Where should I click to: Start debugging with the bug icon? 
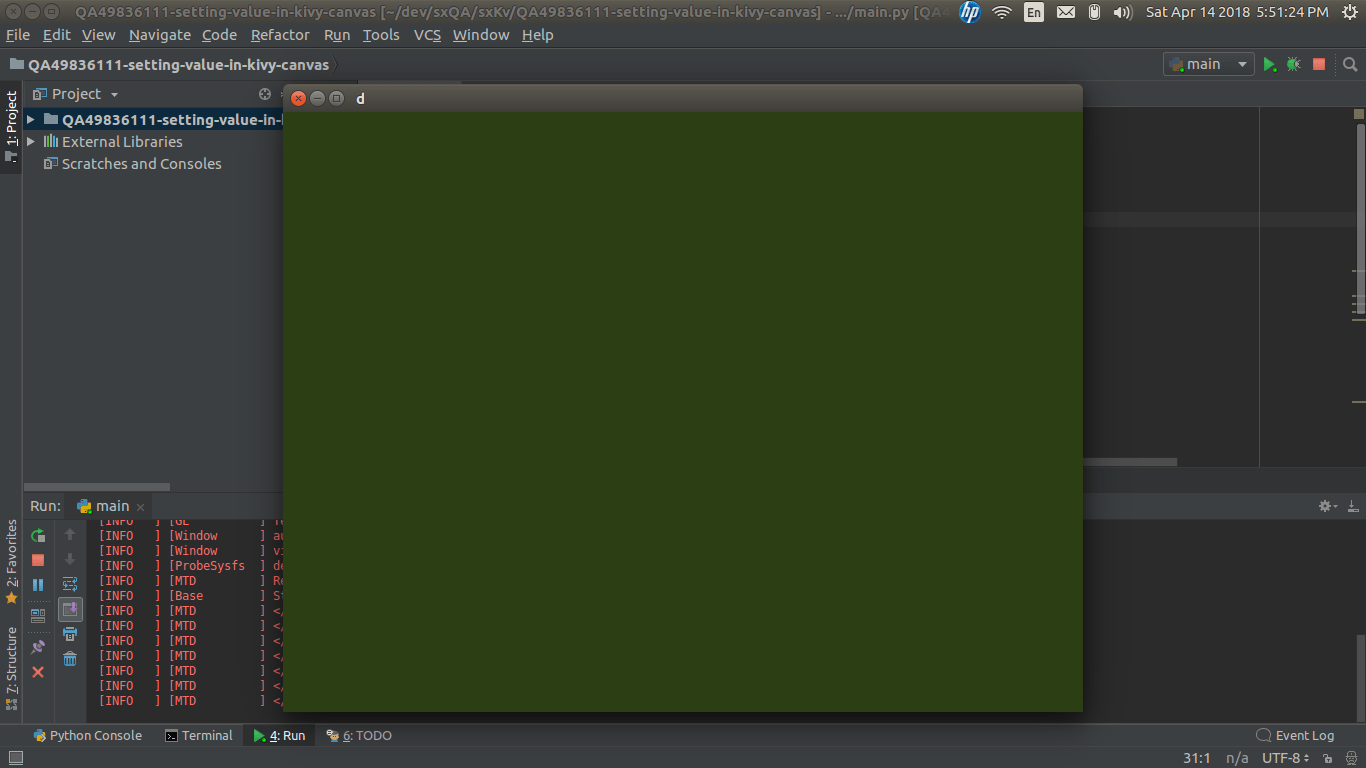click(x=1293, y=63)
